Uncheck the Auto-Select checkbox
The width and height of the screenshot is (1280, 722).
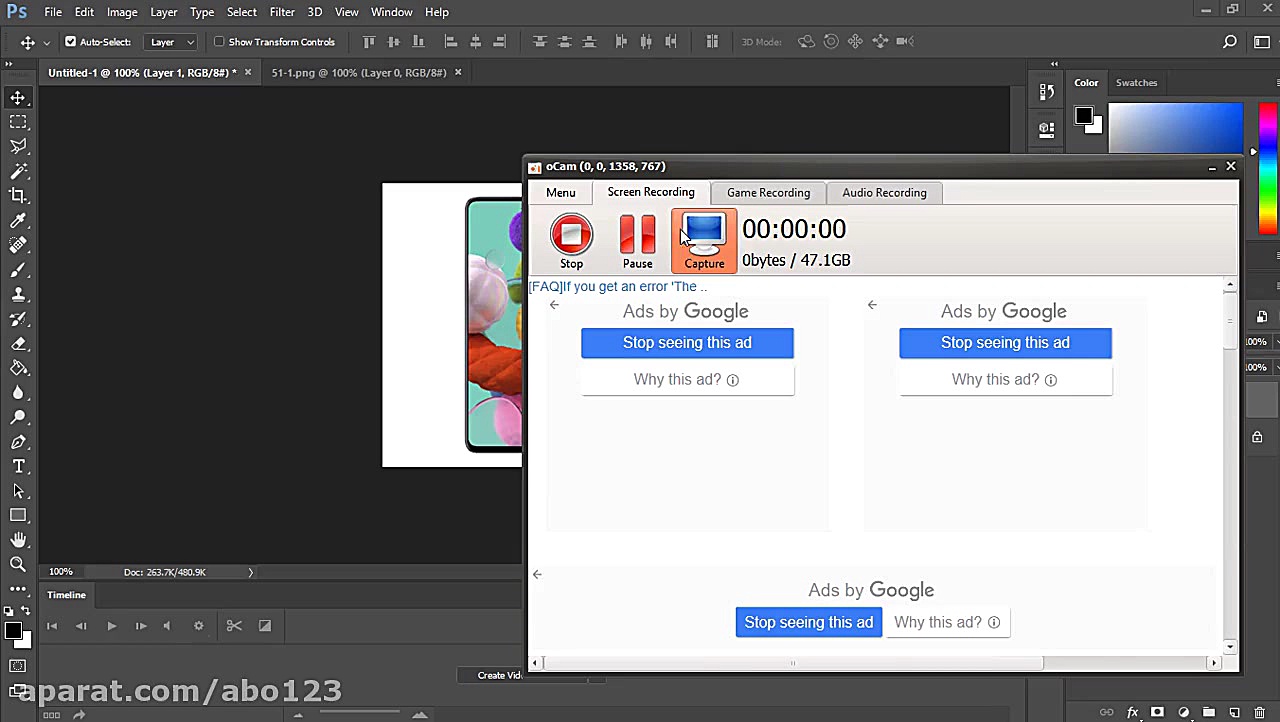click(70, 42)
